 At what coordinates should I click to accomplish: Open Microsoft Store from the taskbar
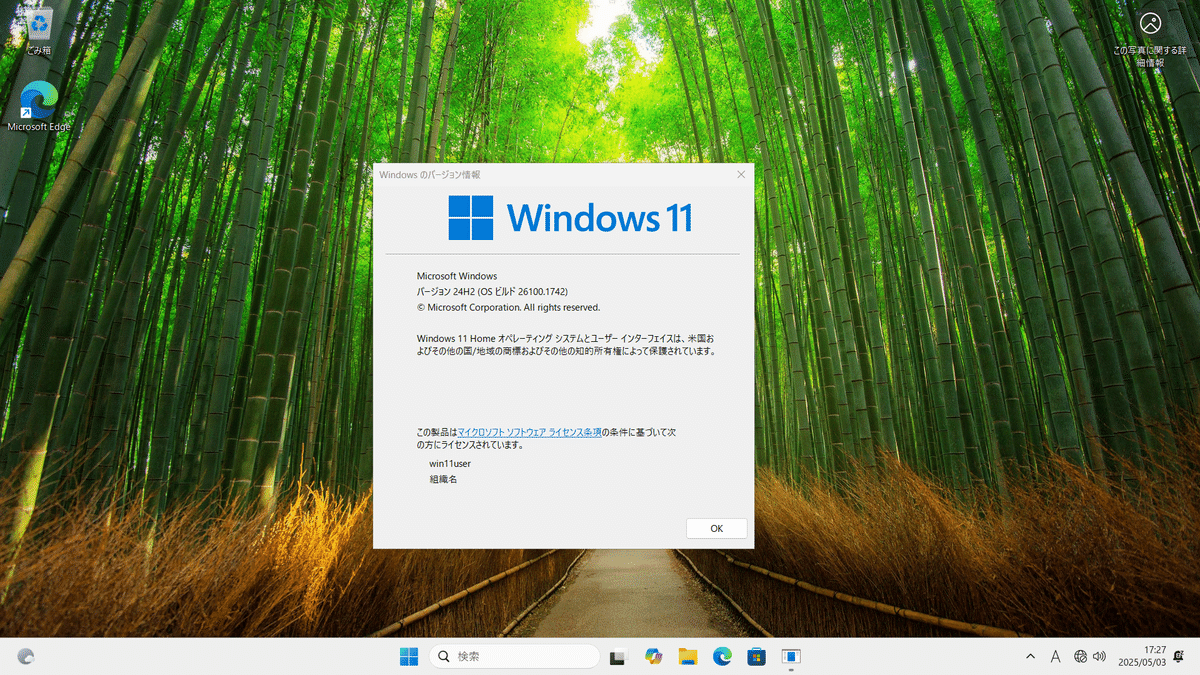757,656
